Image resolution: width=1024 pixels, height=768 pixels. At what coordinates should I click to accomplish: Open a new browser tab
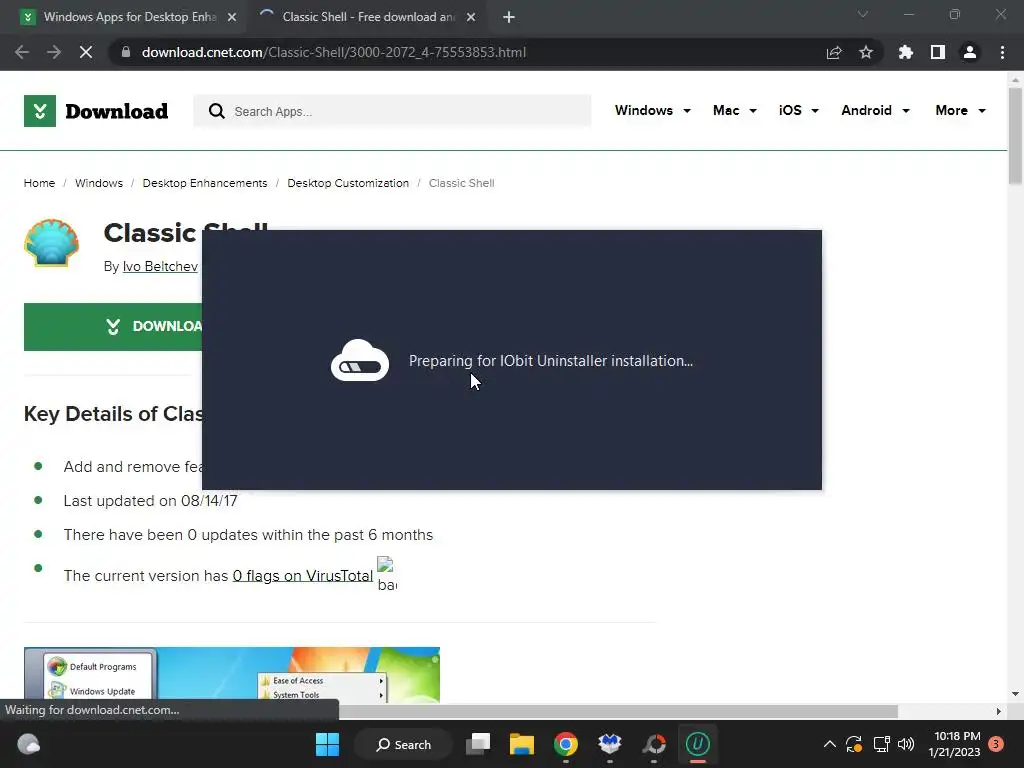tap(509, 18)
